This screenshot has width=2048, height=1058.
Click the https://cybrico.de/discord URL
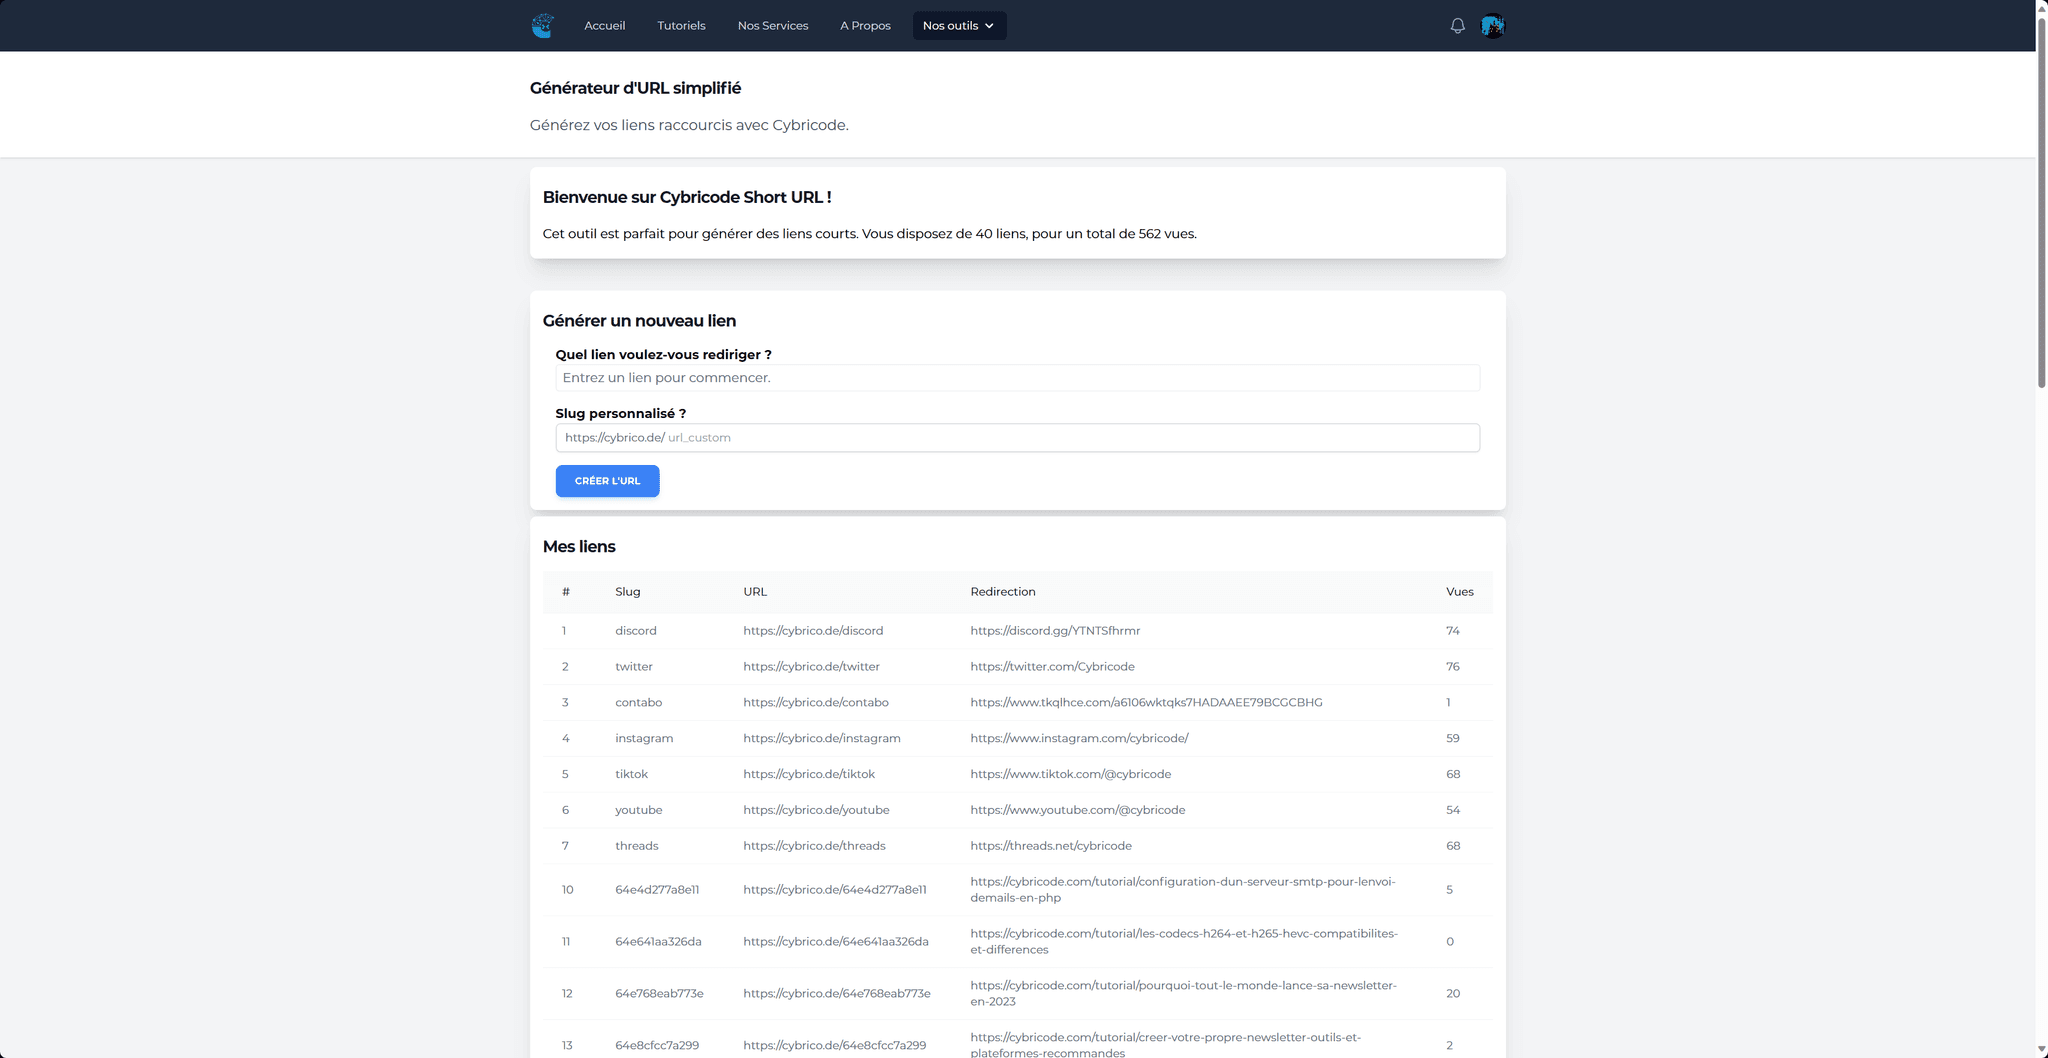(x=813, y=631)
